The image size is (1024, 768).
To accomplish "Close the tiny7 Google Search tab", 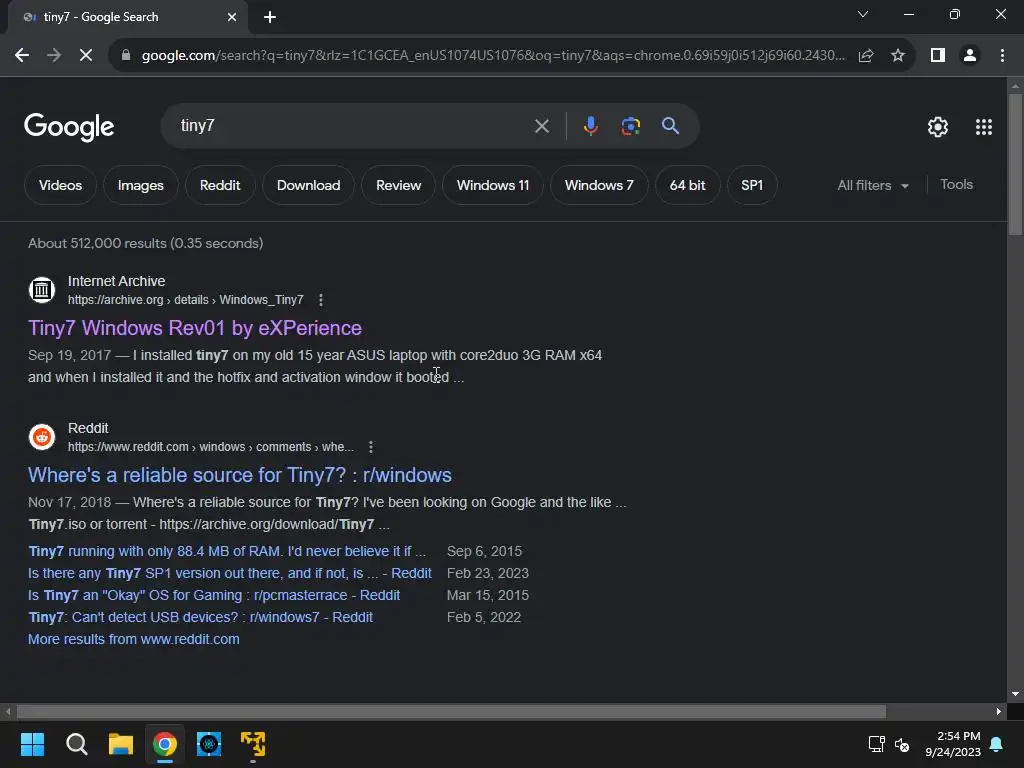I will (x=232, y=18).
